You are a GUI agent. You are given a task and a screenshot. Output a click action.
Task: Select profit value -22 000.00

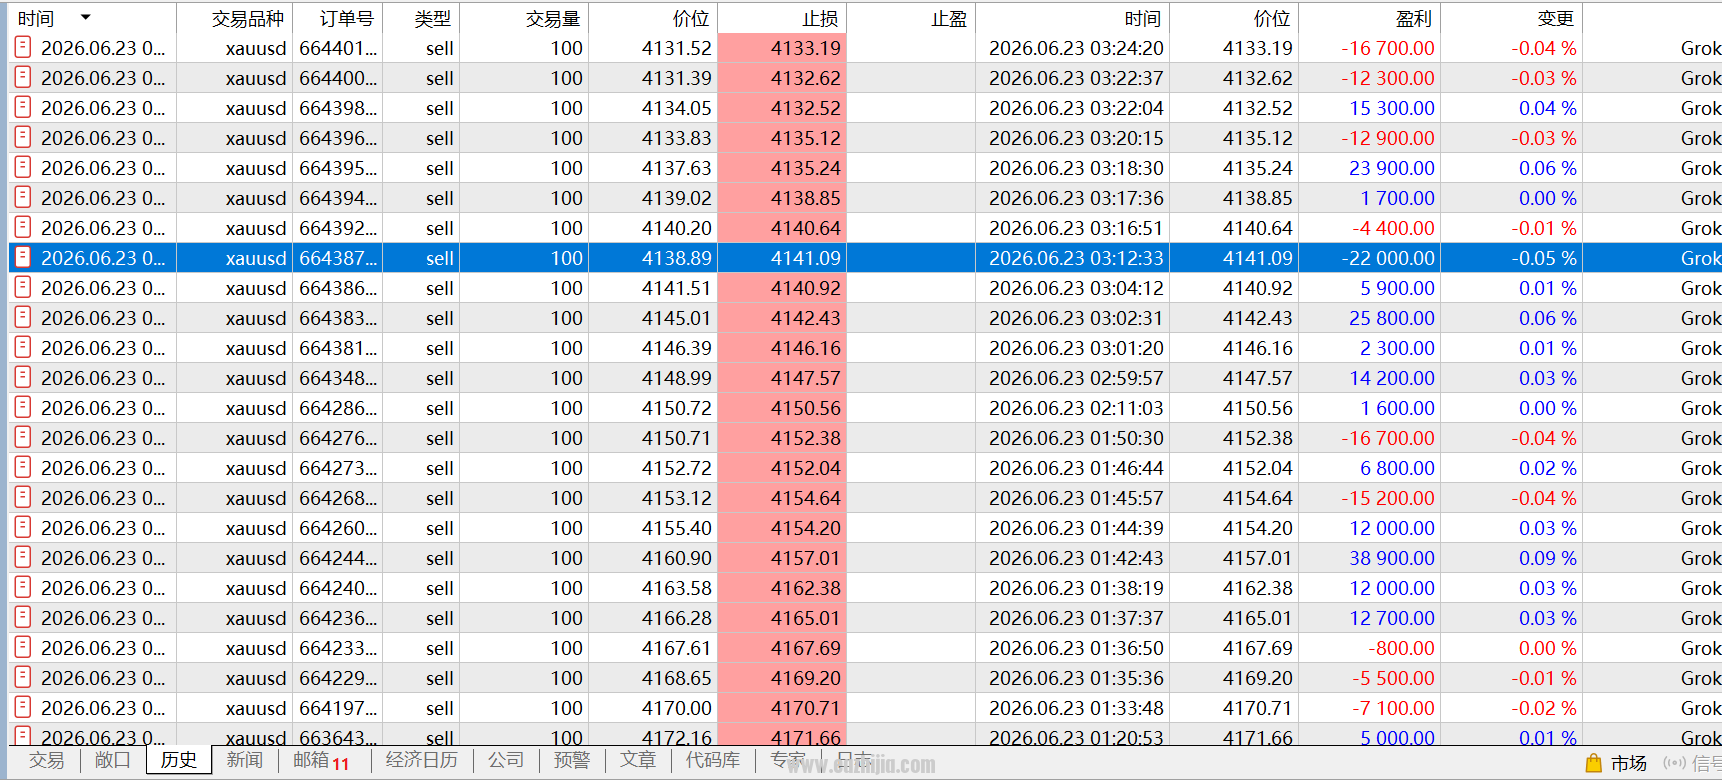pyautogui.click(x=1388, y=258)
